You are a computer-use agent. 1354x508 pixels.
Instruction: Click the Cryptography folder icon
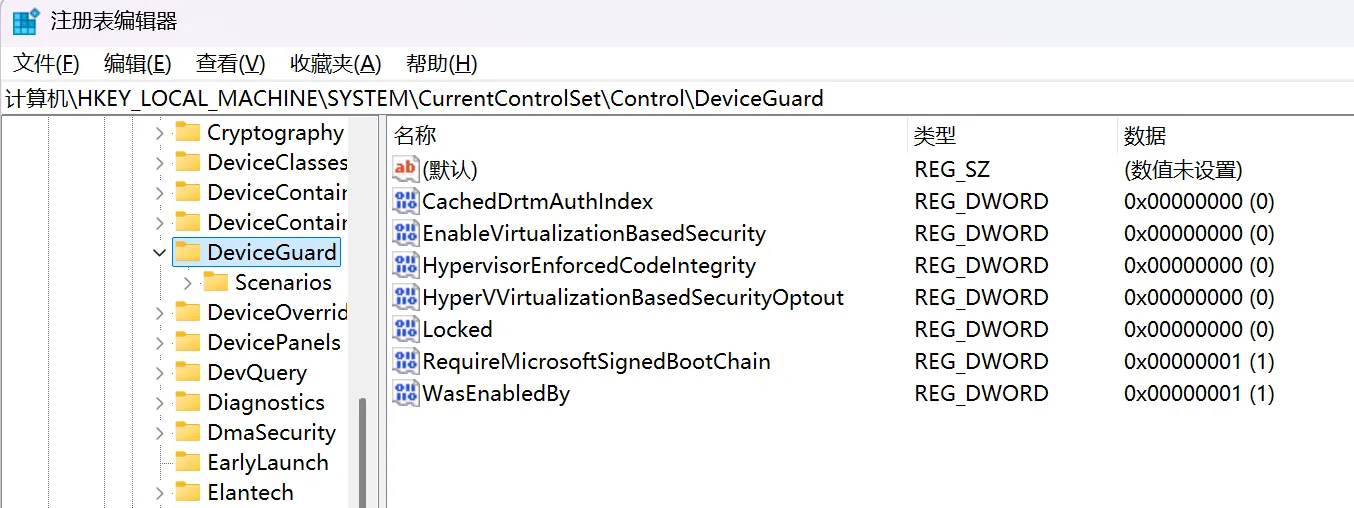188,132
